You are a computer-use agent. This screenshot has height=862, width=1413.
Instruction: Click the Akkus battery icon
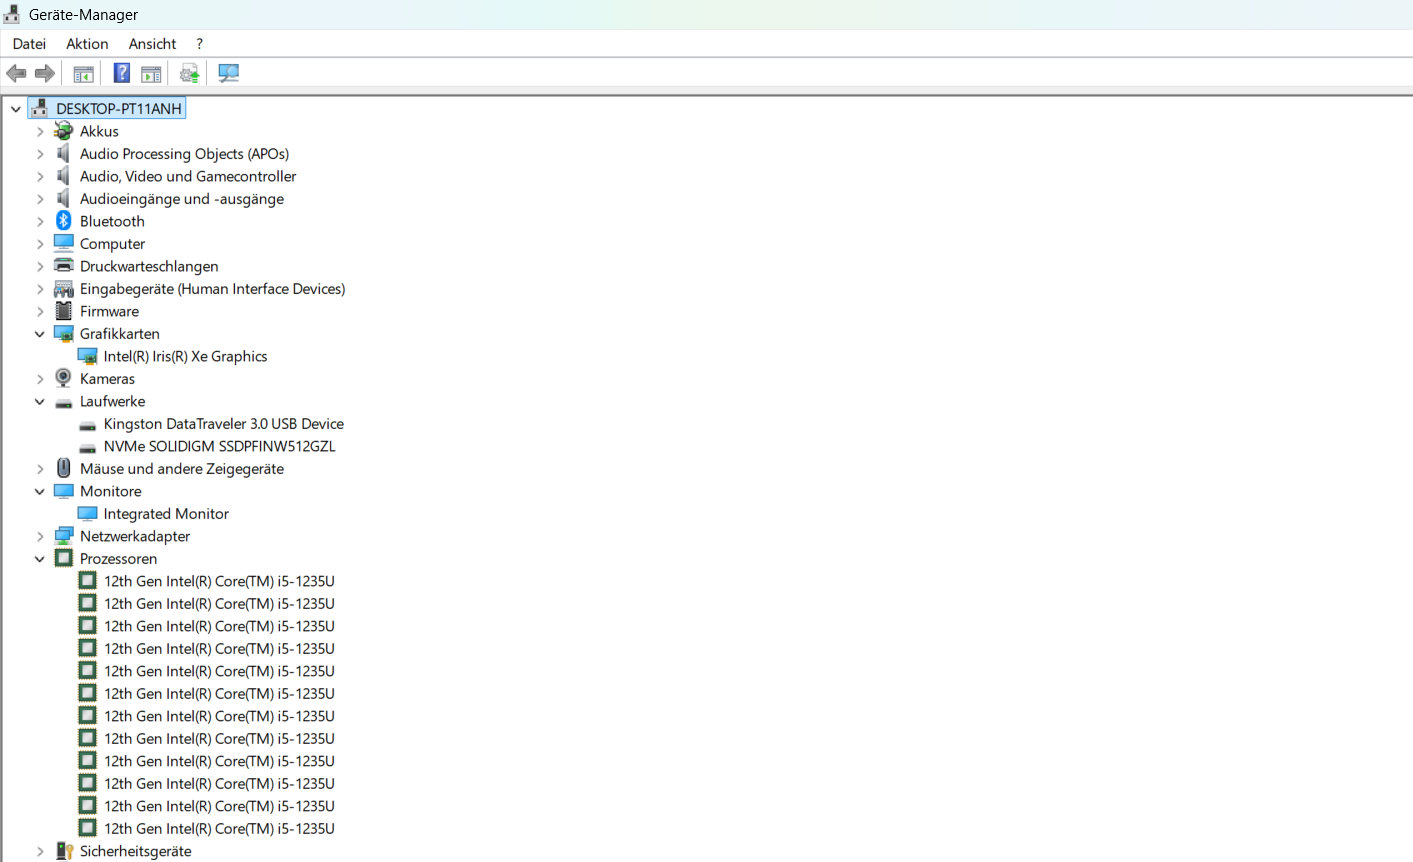click(64, 131)
